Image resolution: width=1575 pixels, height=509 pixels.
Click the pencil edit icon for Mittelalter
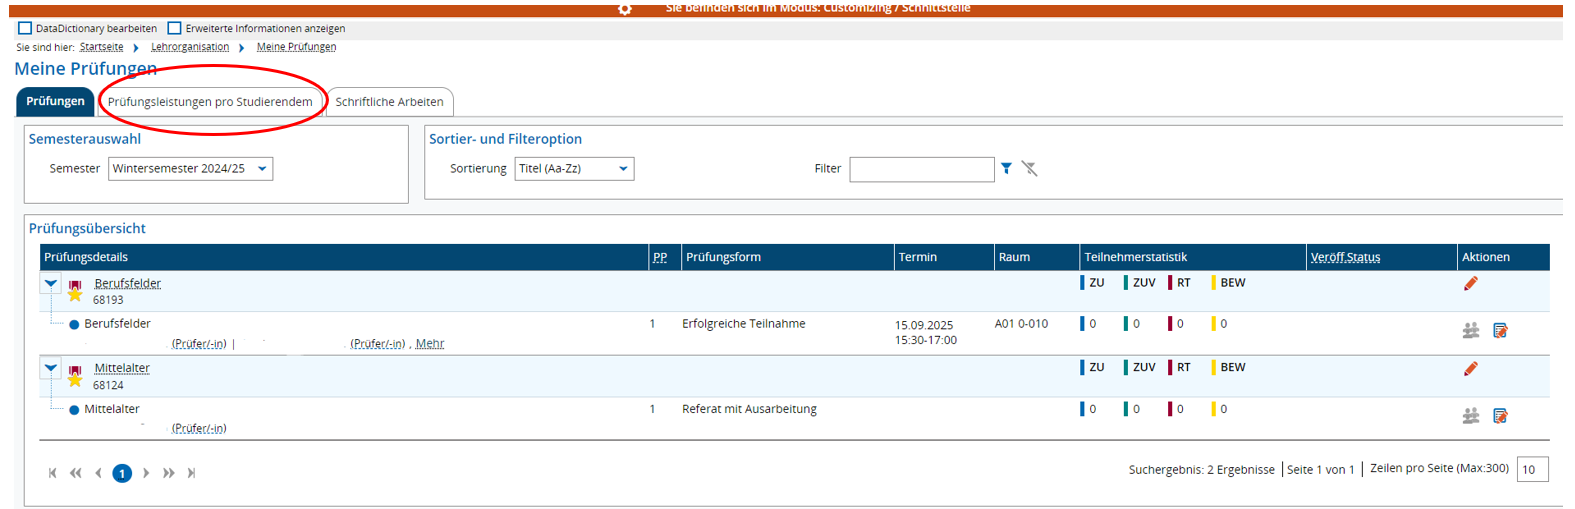coord(1470,369)
